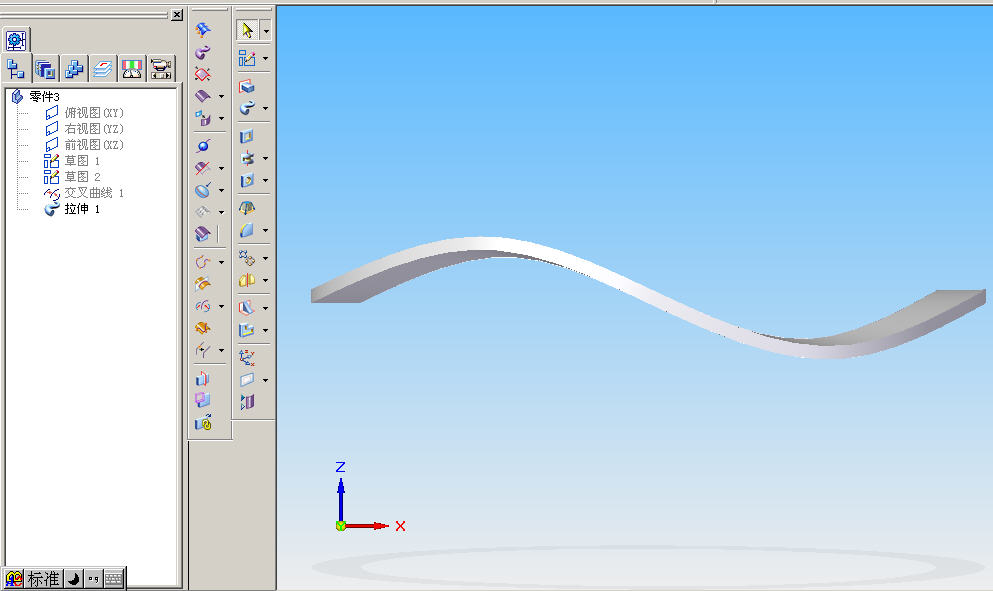The image size is (993, 591).
Task: Click the Rib feature tool
Action: [247, 308]
